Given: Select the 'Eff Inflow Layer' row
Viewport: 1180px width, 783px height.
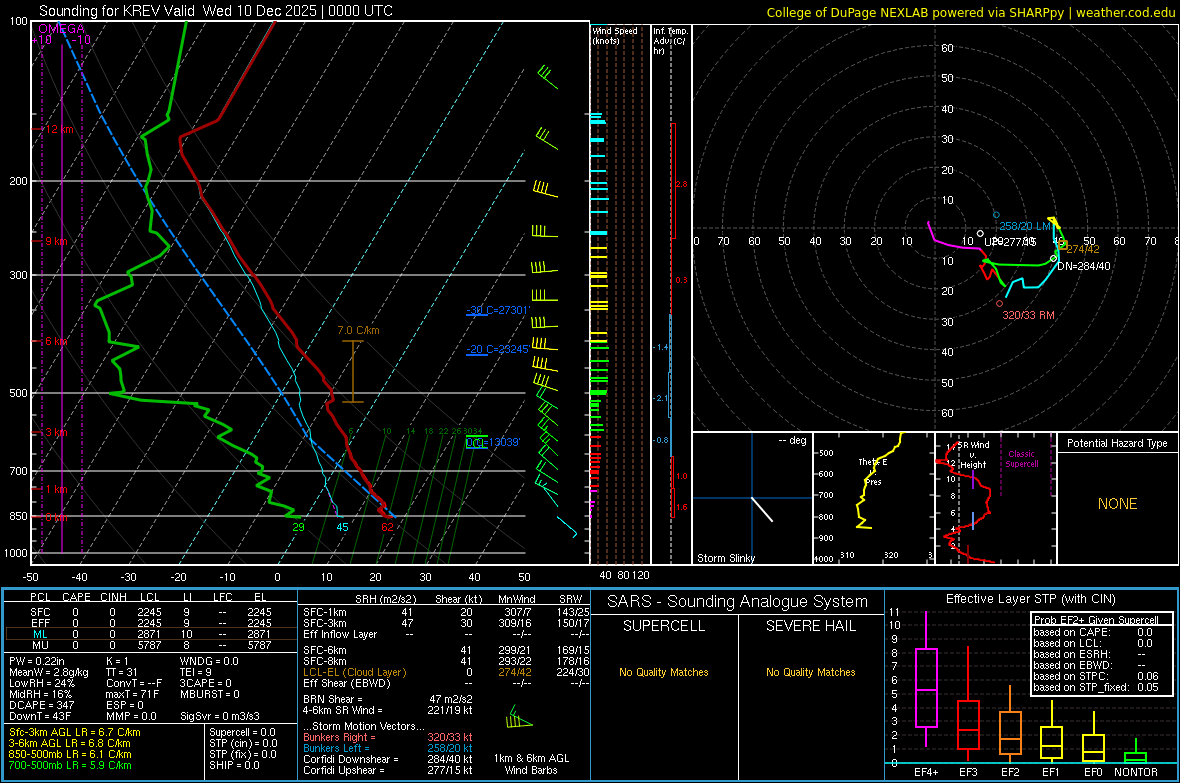Looking at the screenshot, I should (x=446, y=634).
